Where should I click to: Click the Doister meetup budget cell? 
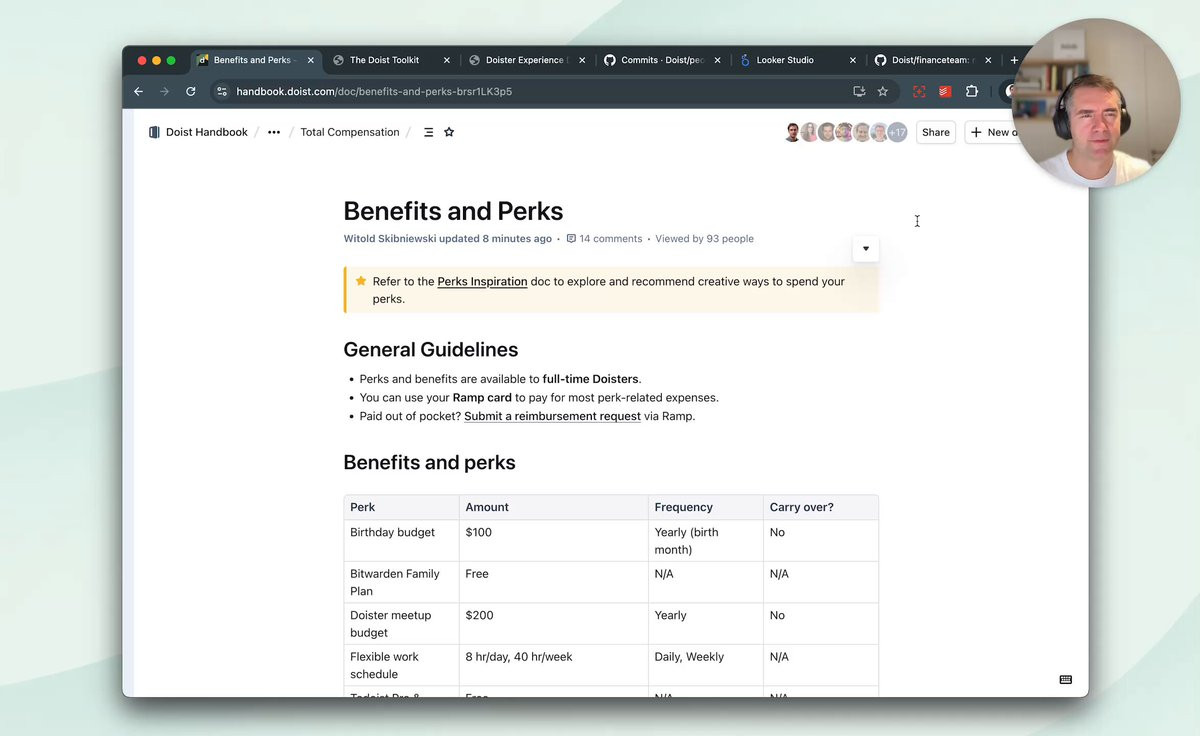[401, 624]
